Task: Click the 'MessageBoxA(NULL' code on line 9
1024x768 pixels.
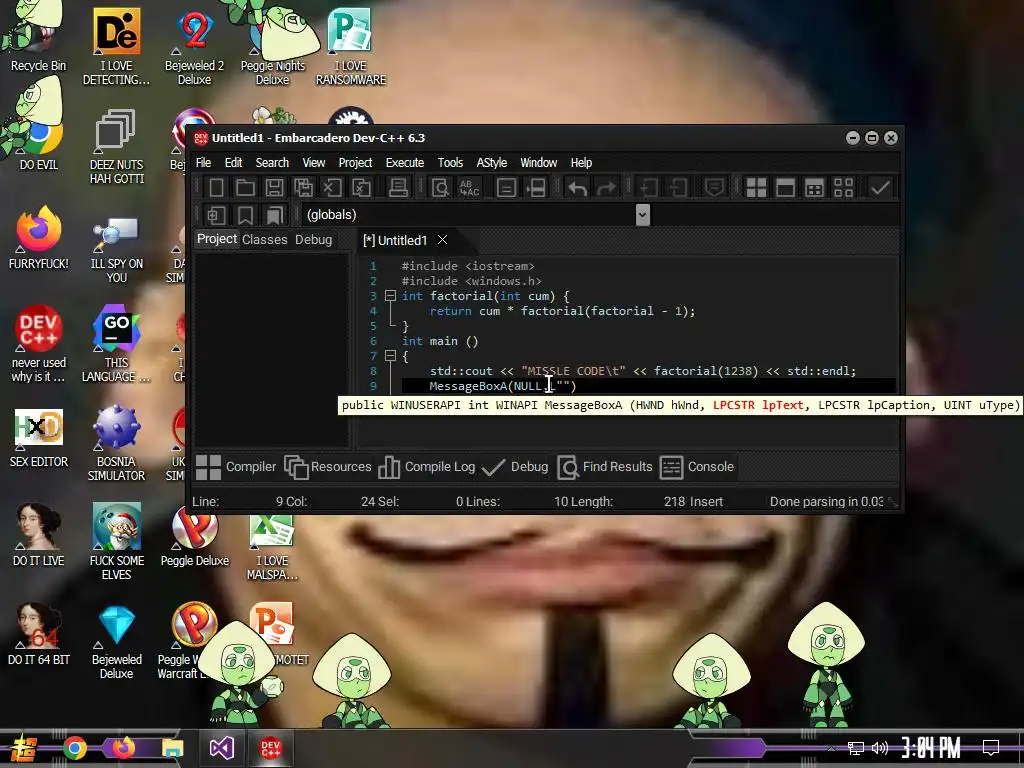Action: (x=485, y=386)
